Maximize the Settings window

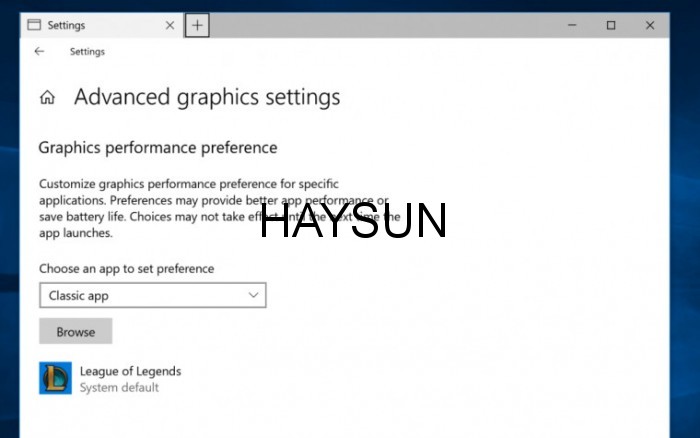611,25
